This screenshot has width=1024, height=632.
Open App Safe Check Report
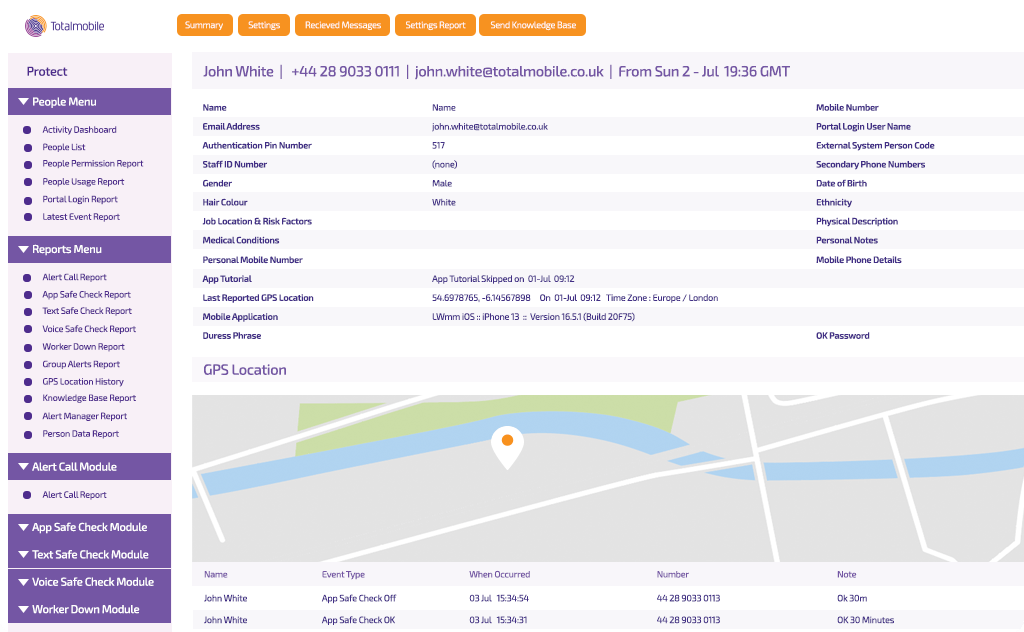(86, 295)
